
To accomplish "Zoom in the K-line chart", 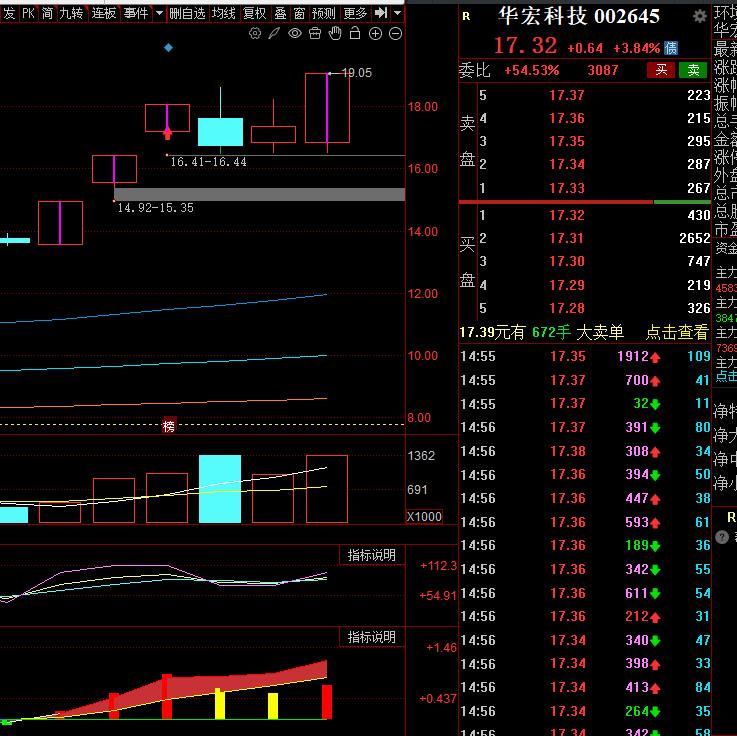I will [375, 33].
